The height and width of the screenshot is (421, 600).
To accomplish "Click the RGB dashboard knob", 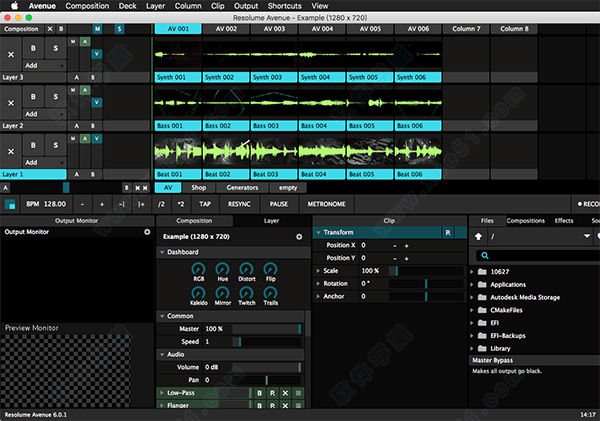I will (198, 269).
